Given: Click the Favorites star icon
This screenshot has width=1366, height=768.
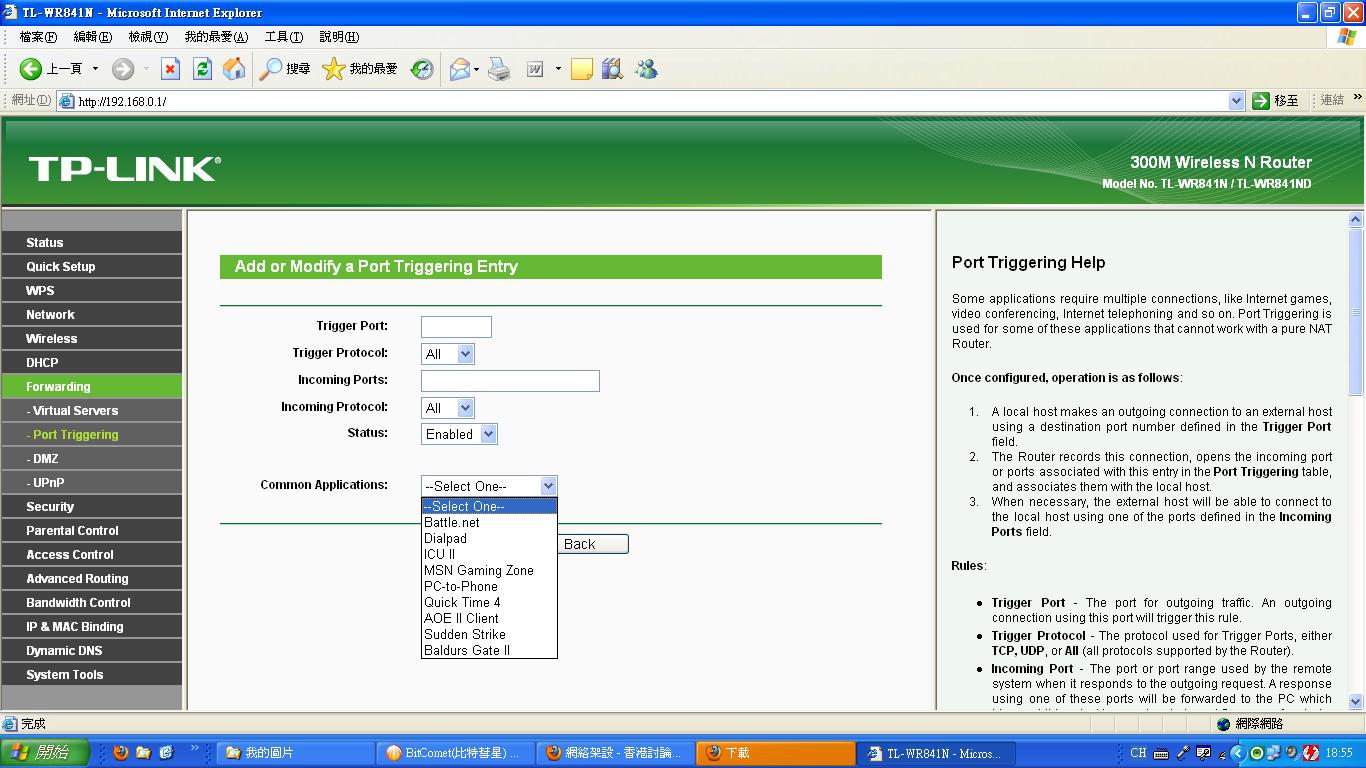Looking at the screenshot, I should coord(334,69).
